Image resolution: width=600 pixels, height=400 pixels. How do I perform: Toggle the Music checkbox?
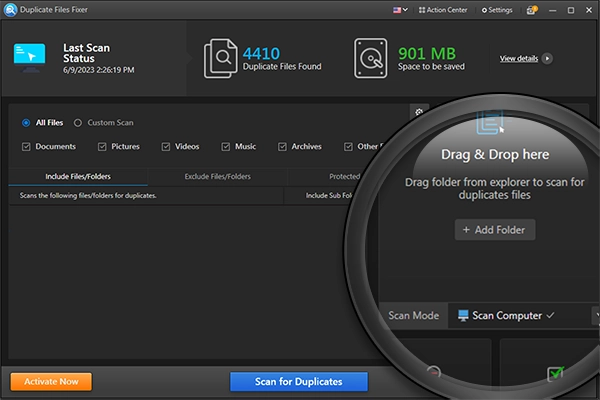click(226, 147)
